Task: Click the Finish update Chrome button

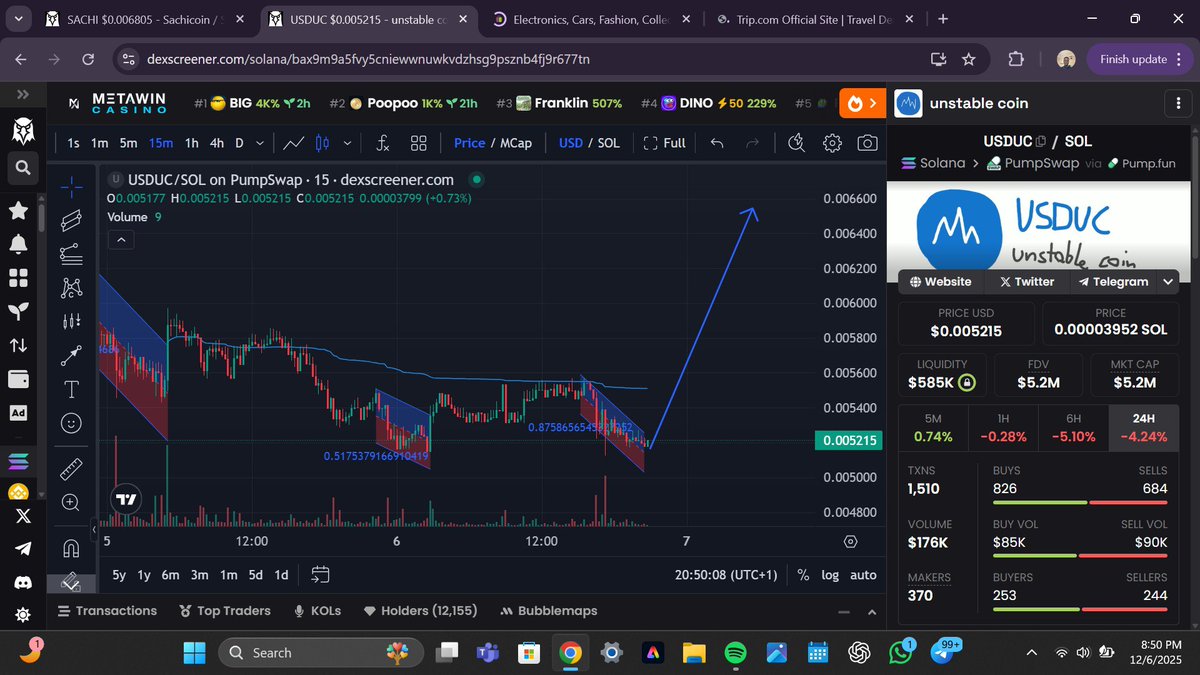Action: (x=1139, y=59)
